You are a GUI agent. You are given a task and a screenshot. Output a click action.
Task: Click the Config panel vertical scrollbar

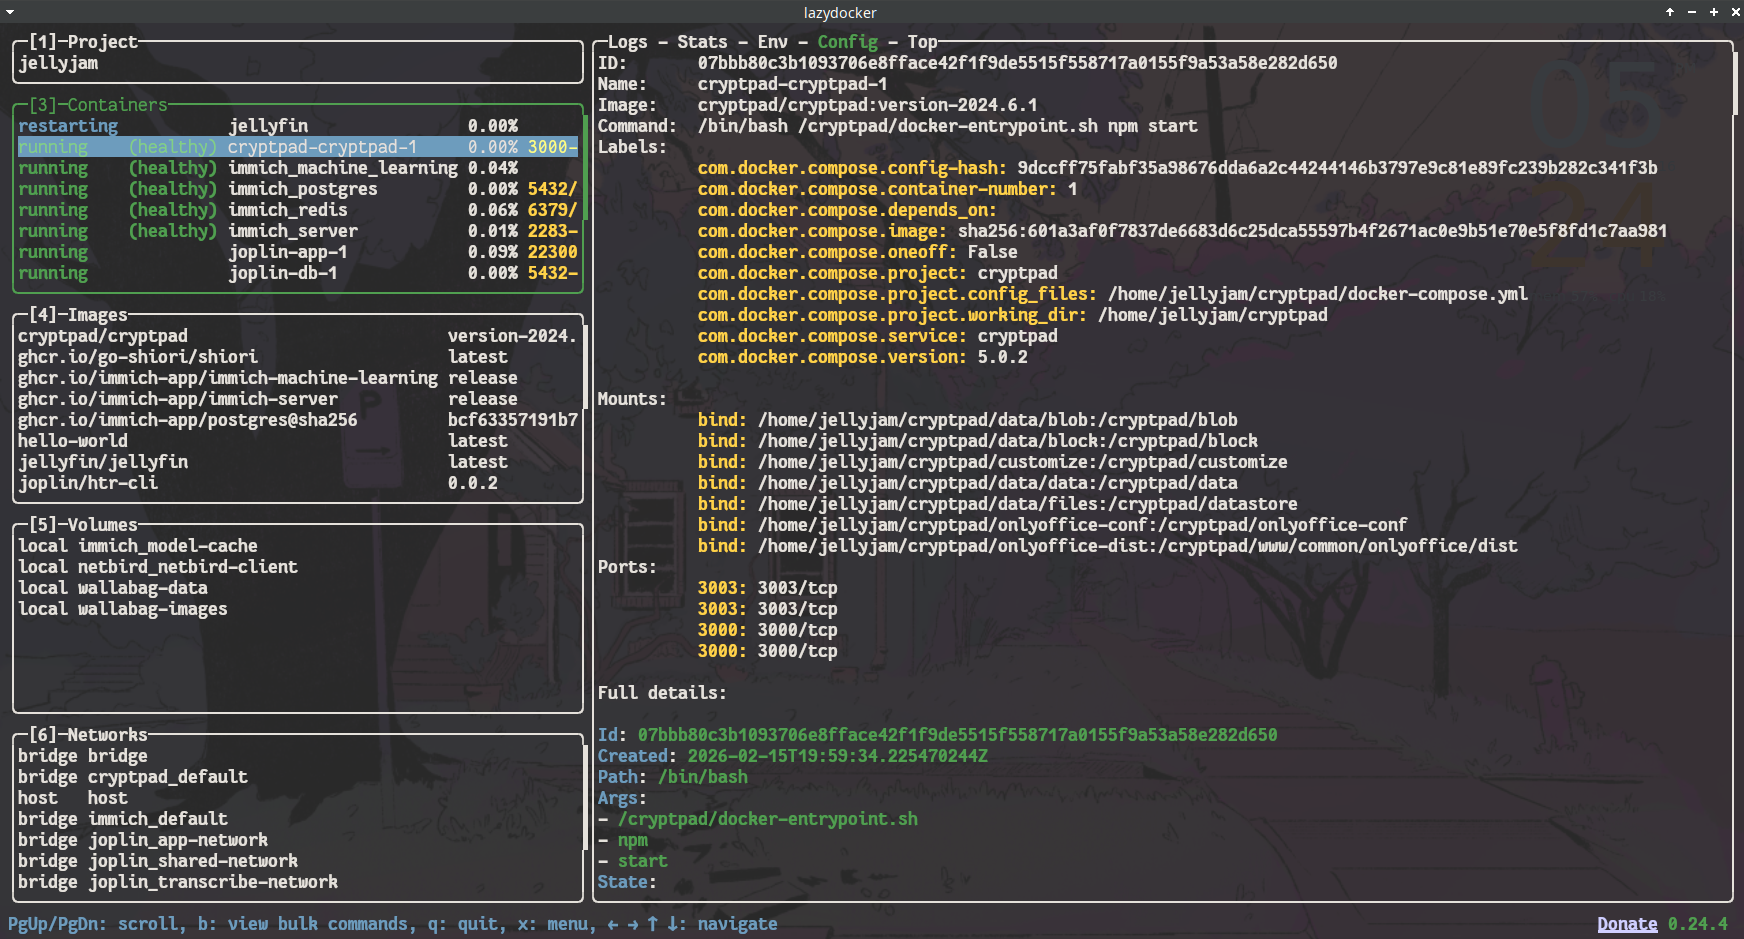click(1735, 84)
